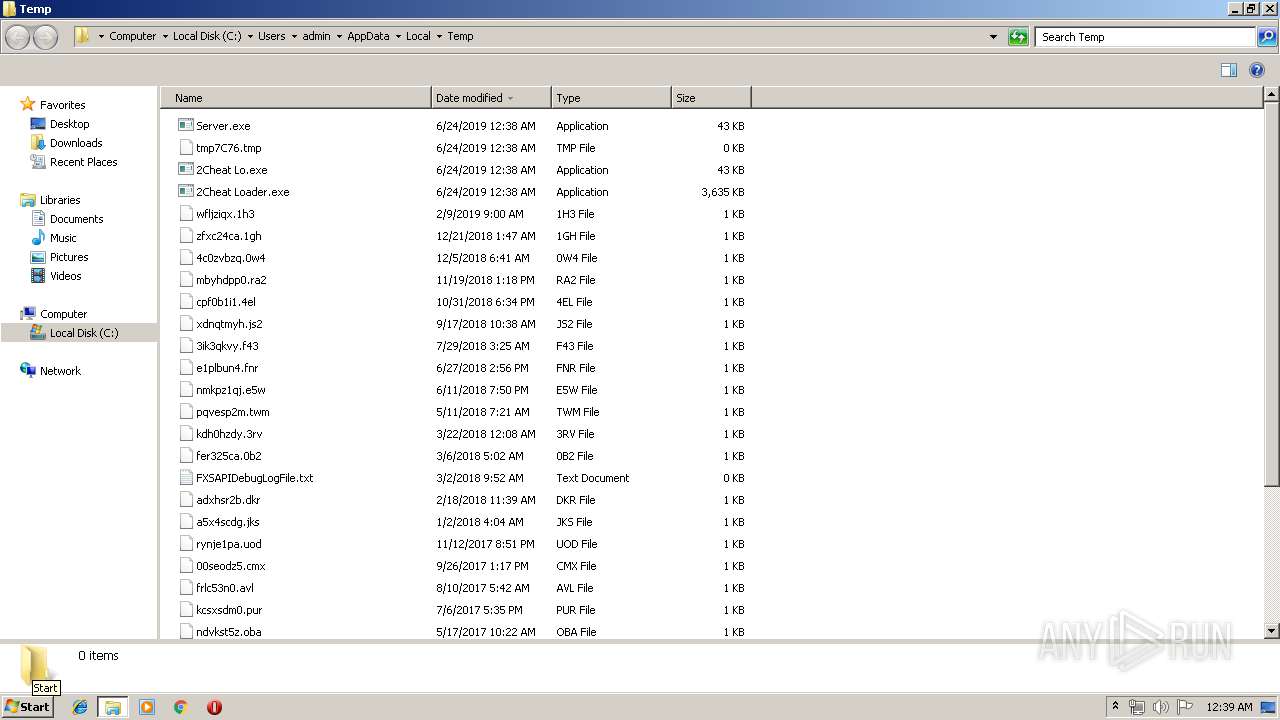Viewport: 1280px width, 720px height.
Task: Select the file e1plbun4.fnr
Action: pyautogui.click(x=227, y=368)
